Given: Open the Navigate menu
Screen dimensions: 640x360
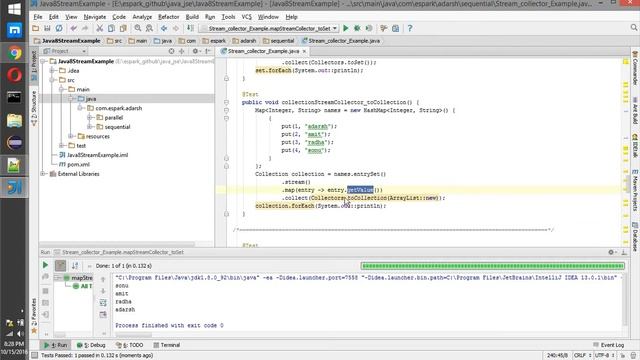Looking at the screenshot, I should pyautogui.click(x=95, y=17).
